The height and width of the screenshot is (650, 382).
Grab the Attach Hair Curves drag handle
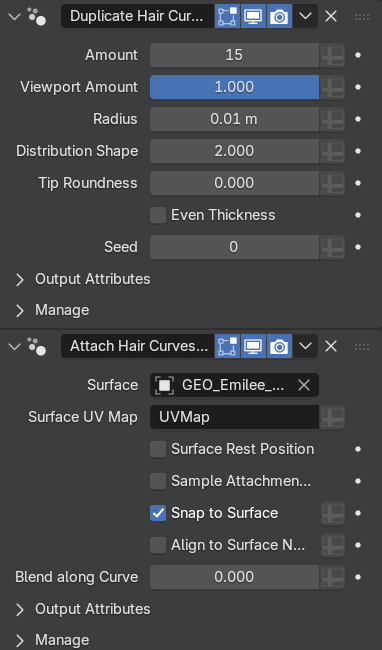[x=362, y=347]
